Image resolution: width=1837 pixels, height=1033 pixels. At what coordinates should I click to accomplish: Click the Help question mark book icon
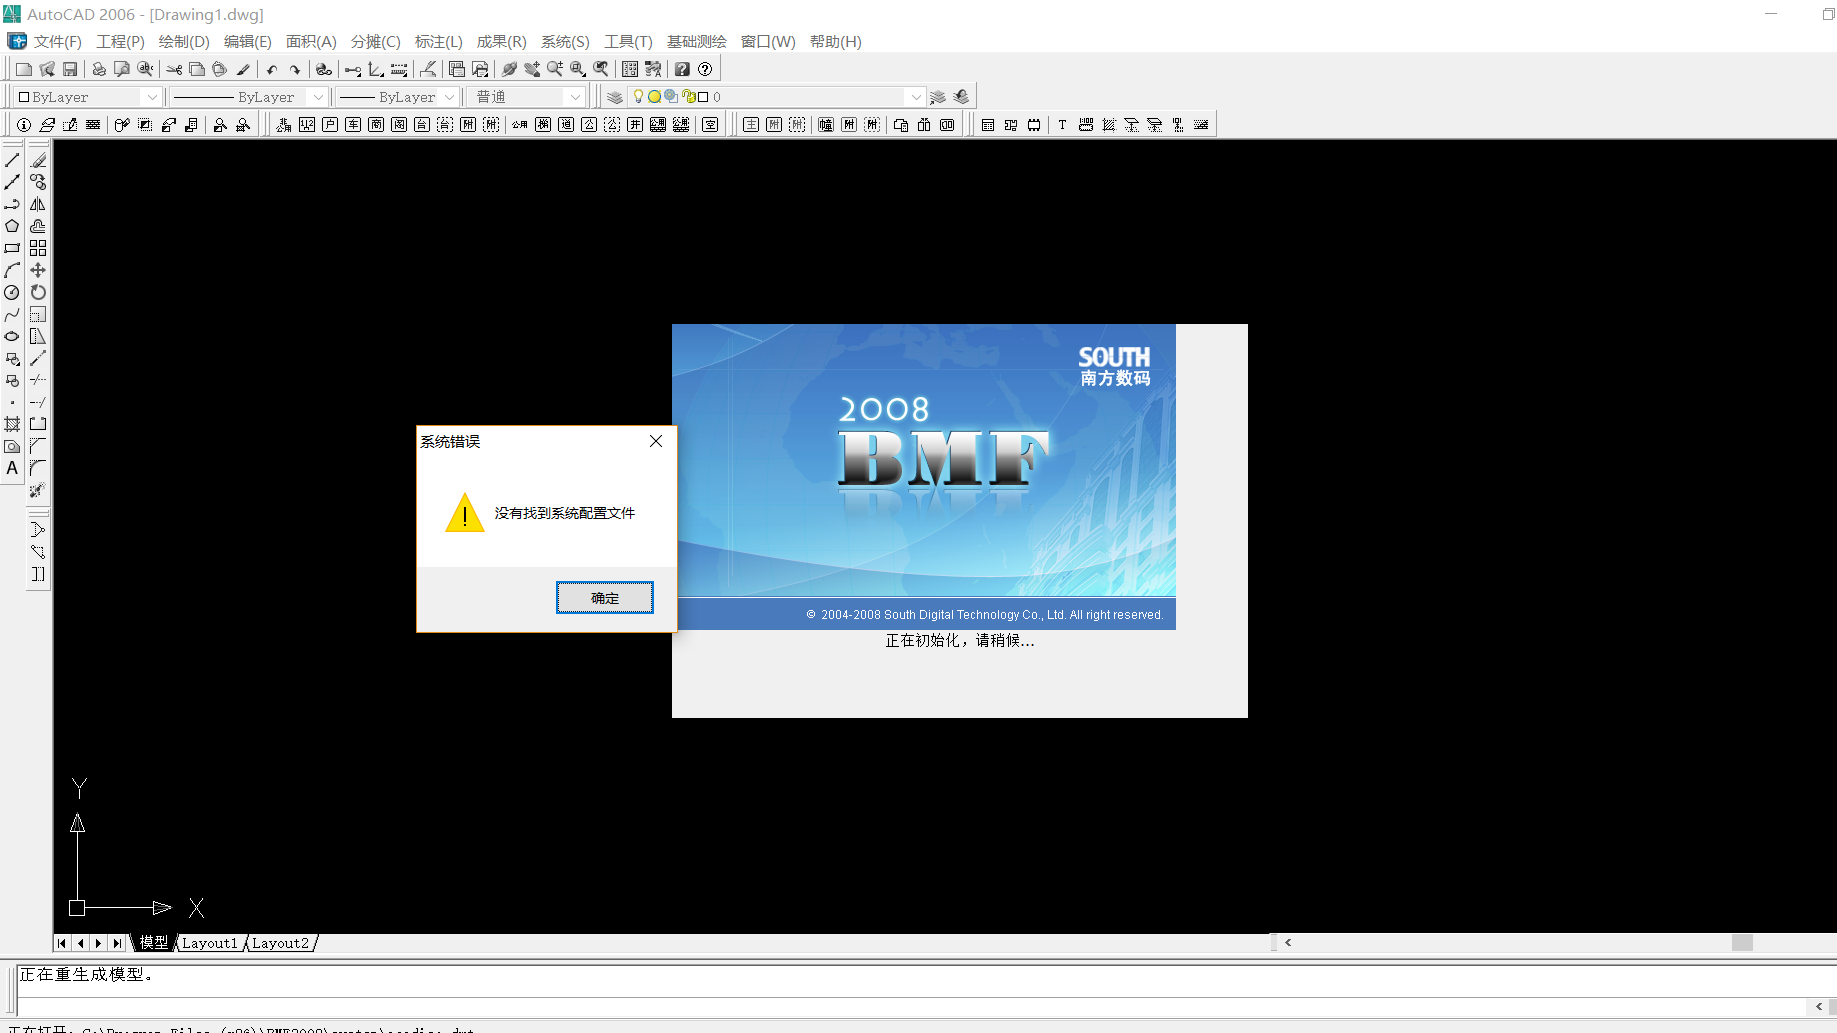pos(682,69)
